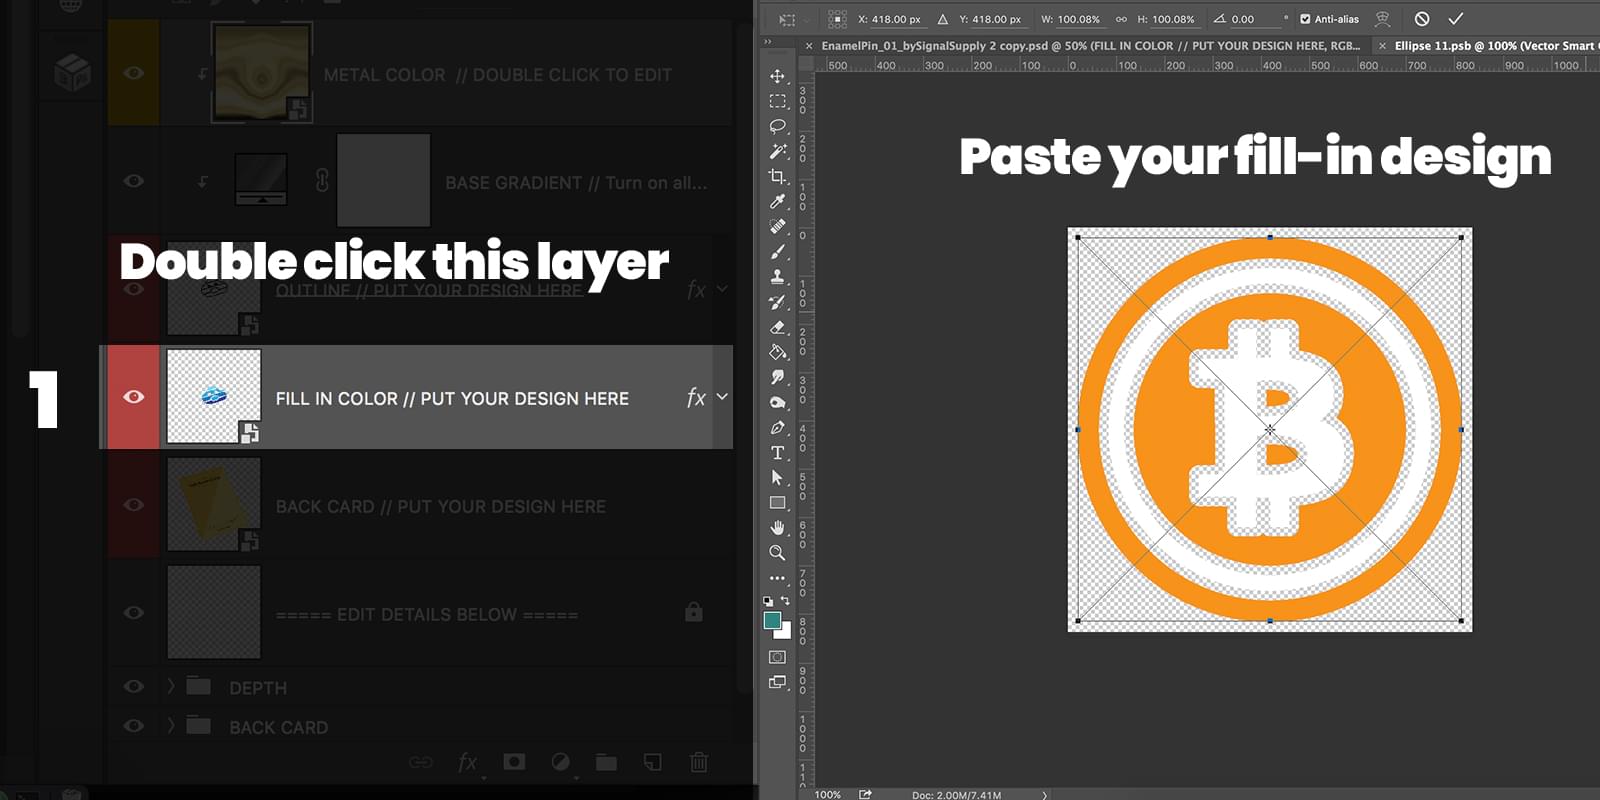The width and height of the screenshot is (1600, 800).
Task: Open the background white color swatch
Action: pos(785,632)
